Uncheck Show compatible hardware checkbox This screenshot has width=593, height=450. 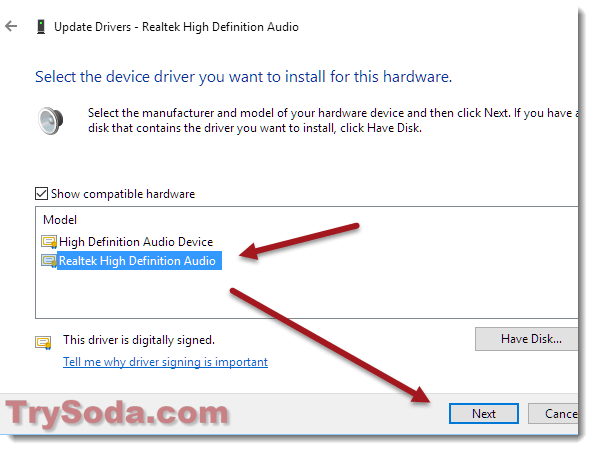point(41,194)
